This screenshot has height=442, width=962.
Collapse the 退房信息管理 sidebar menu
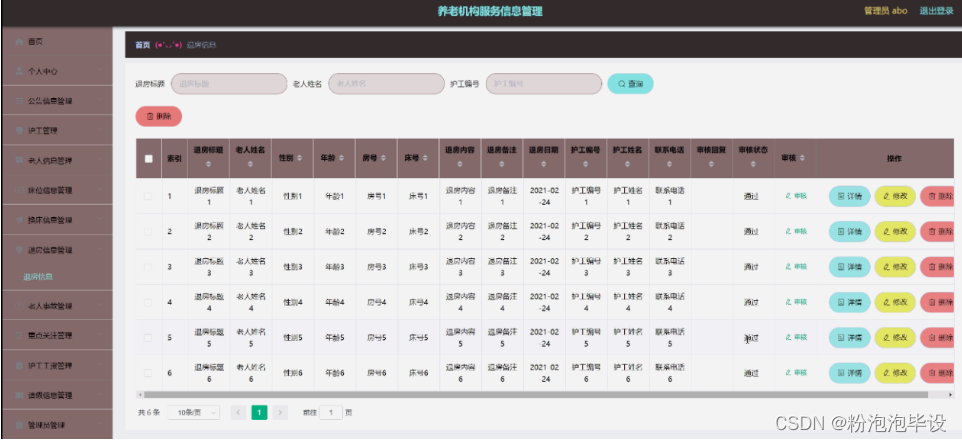coord(57,250)
